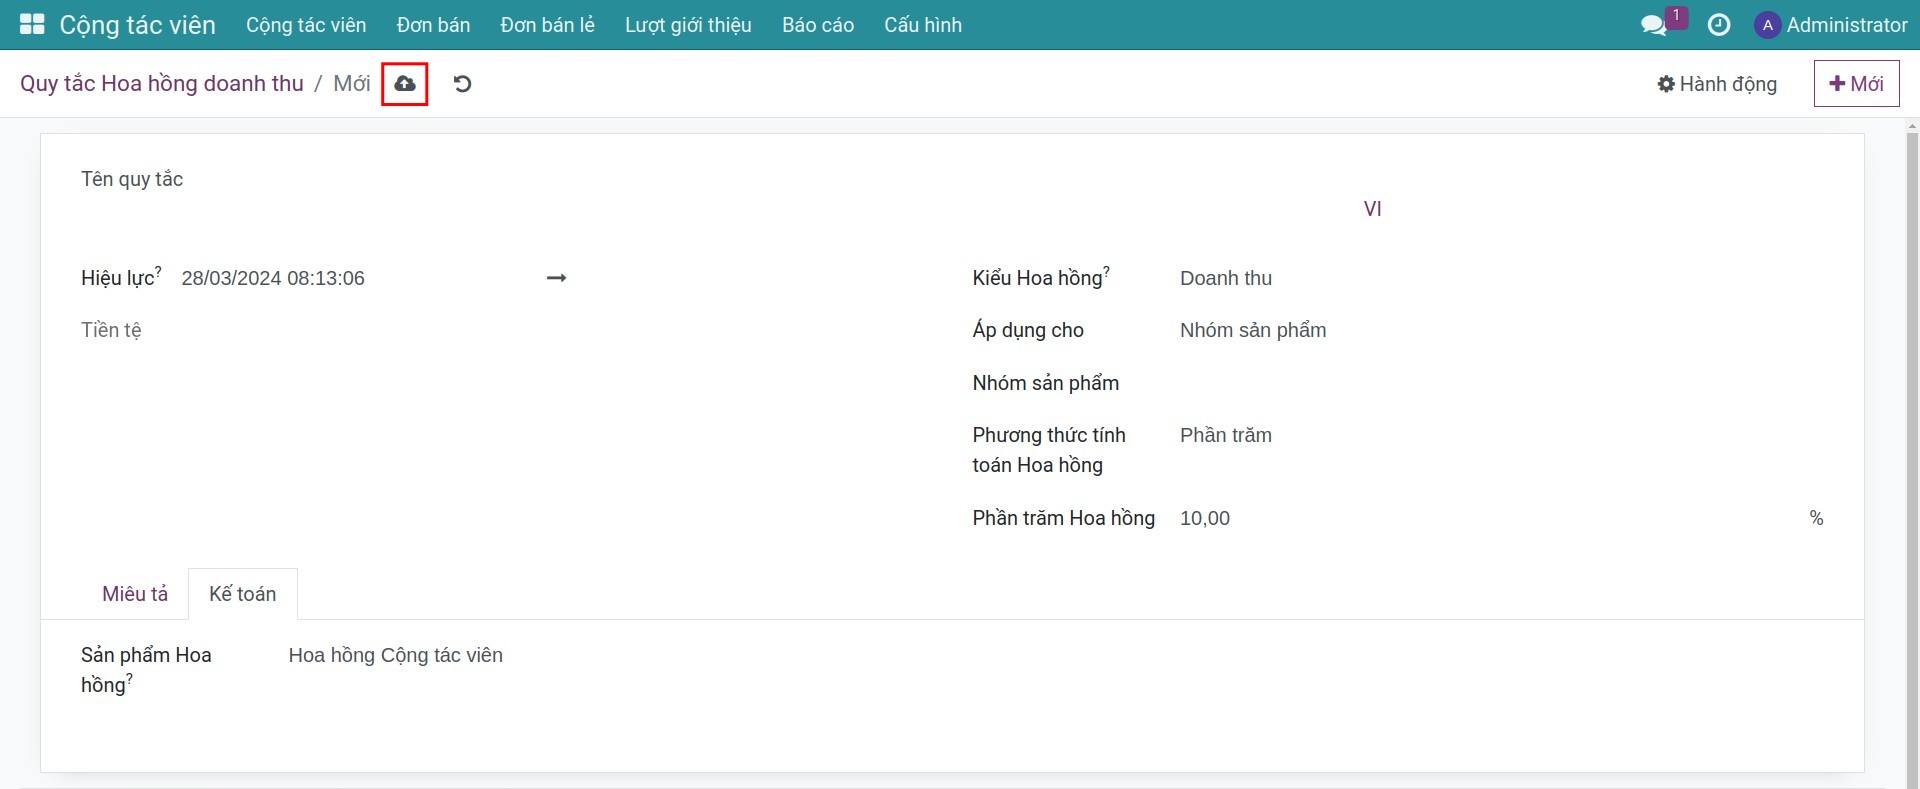Open the Cộng tác viên menu
The image size is (1920, 789).
[x=306, y=25]
